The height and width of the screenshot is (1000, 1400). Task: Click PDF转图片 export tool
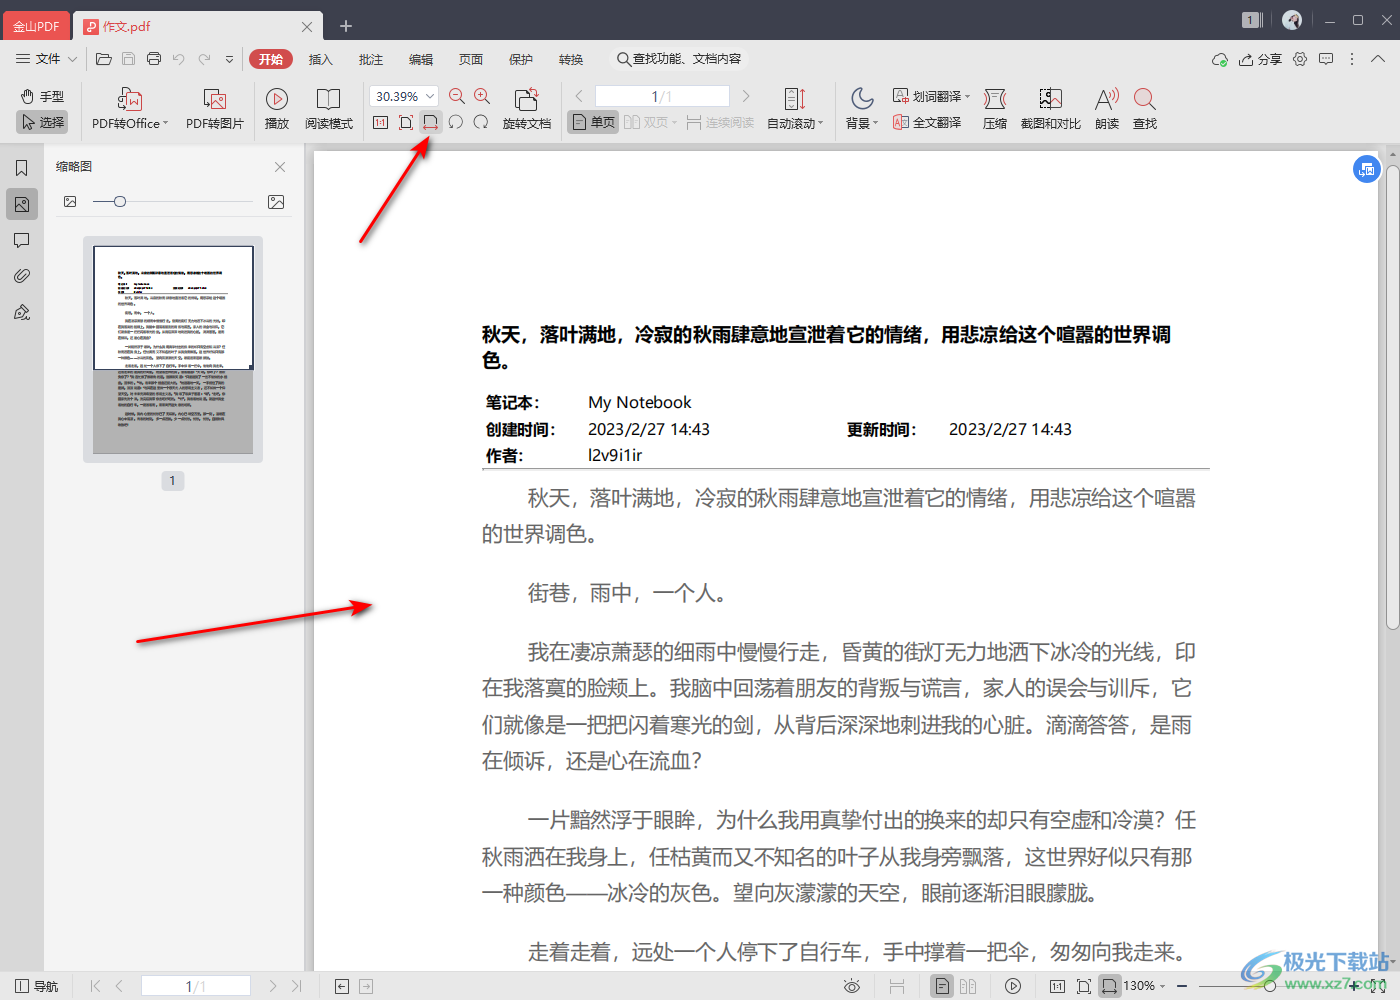[x=215, y=109]
